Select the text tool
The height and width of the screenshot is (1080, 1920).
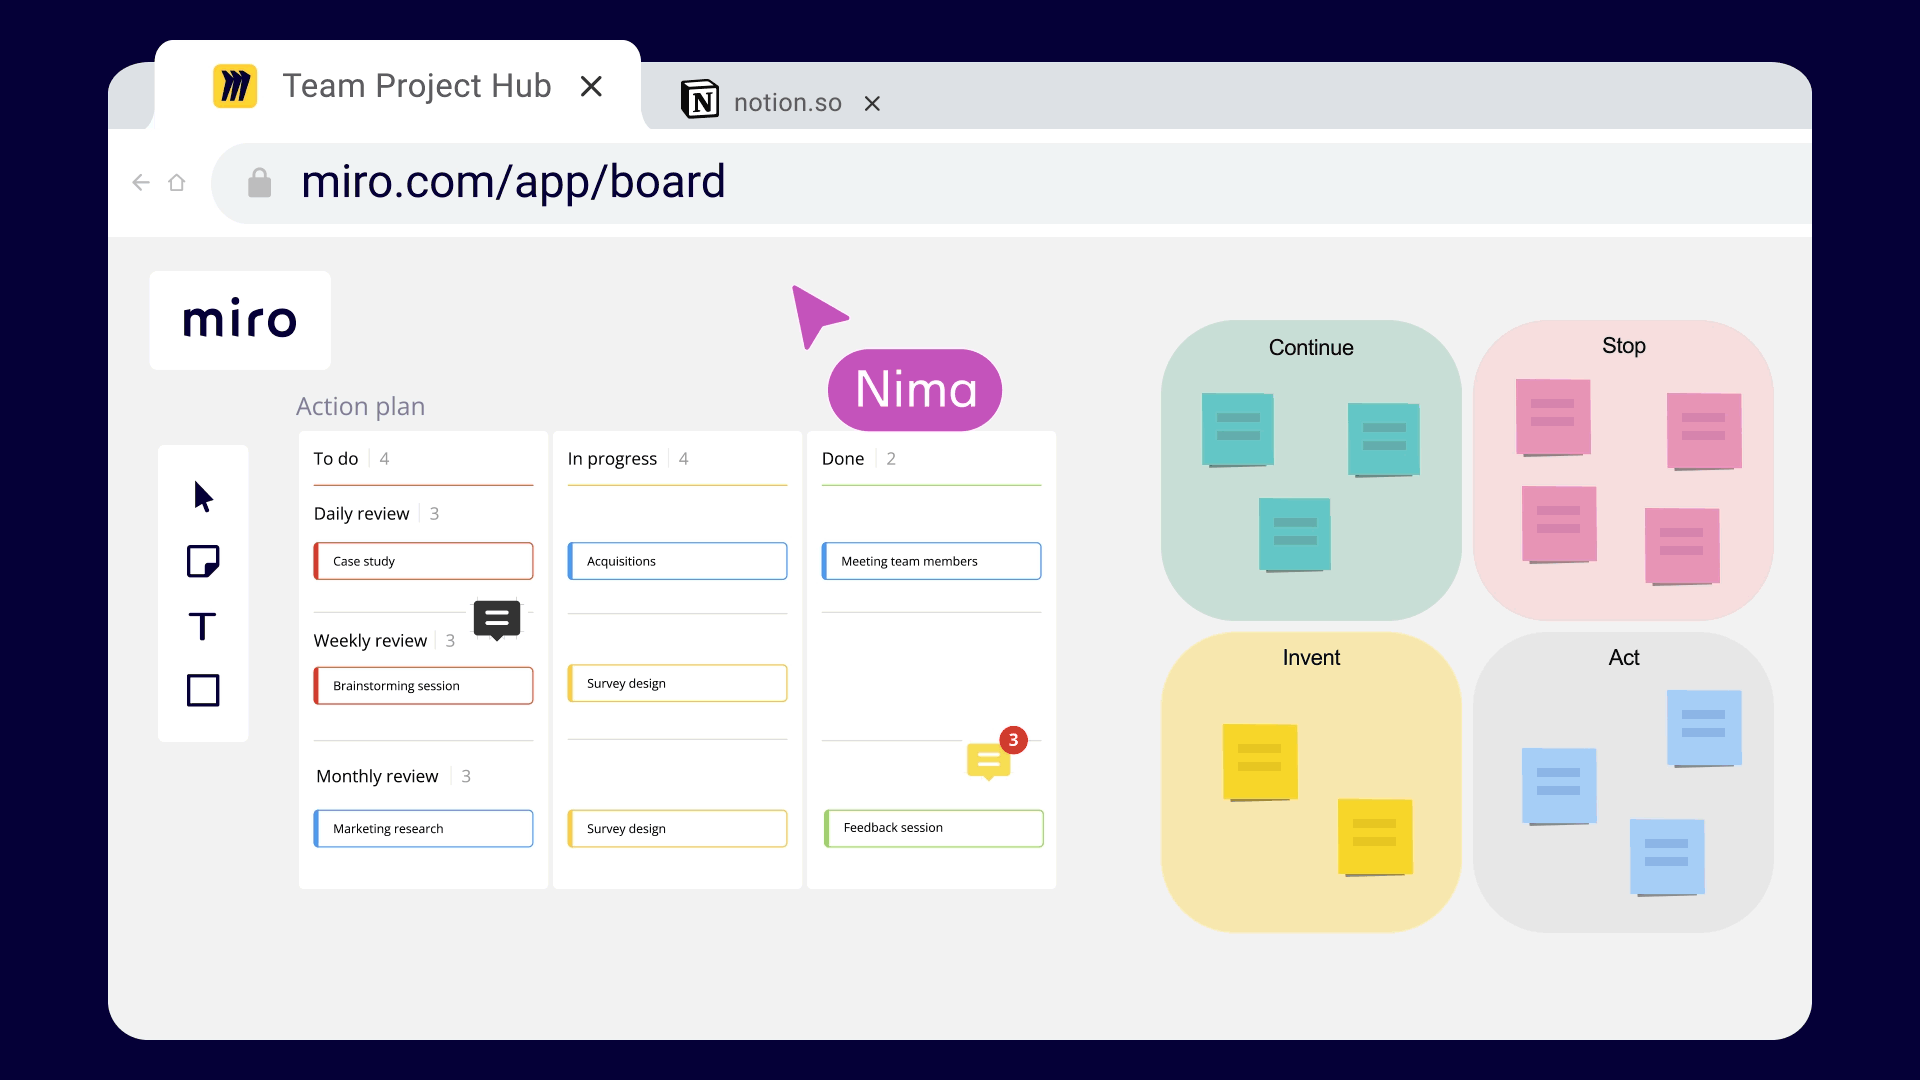click(203, 626)
